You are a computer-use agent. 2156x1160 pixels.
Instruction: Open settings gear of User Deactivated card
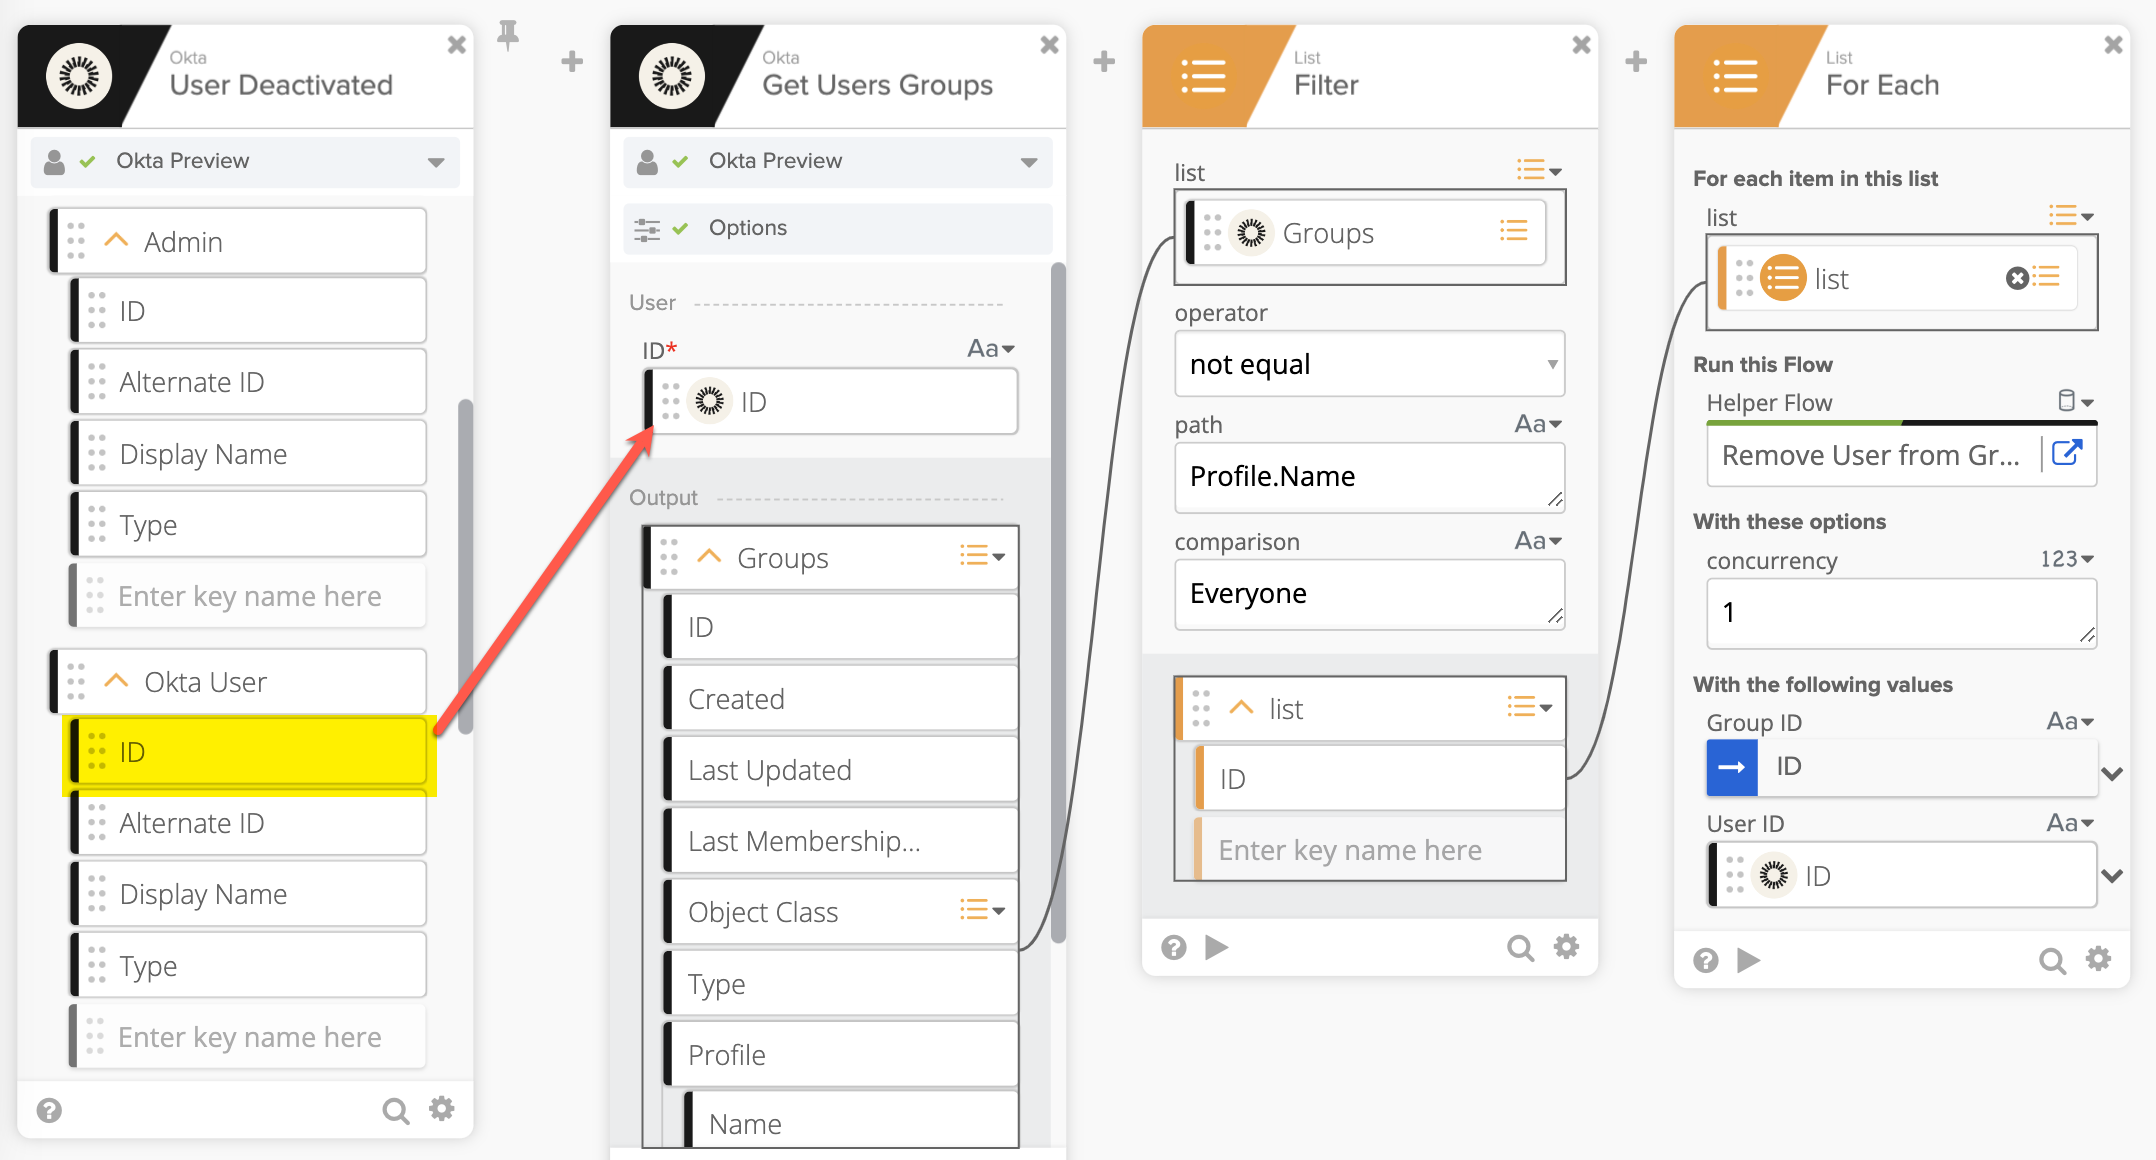click(x=442, y=1109)
